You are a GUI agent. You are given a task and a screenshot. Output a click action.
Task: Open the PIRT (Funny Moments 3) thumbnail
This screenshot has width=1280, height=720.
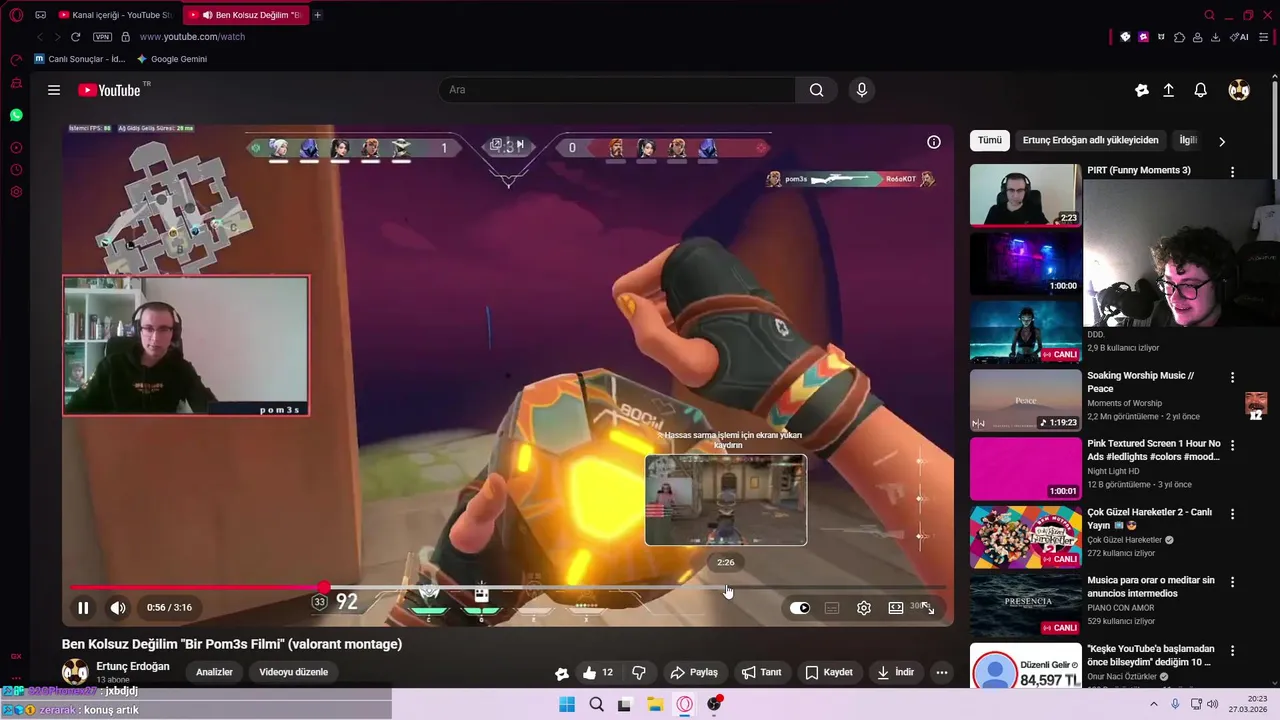1026,195
